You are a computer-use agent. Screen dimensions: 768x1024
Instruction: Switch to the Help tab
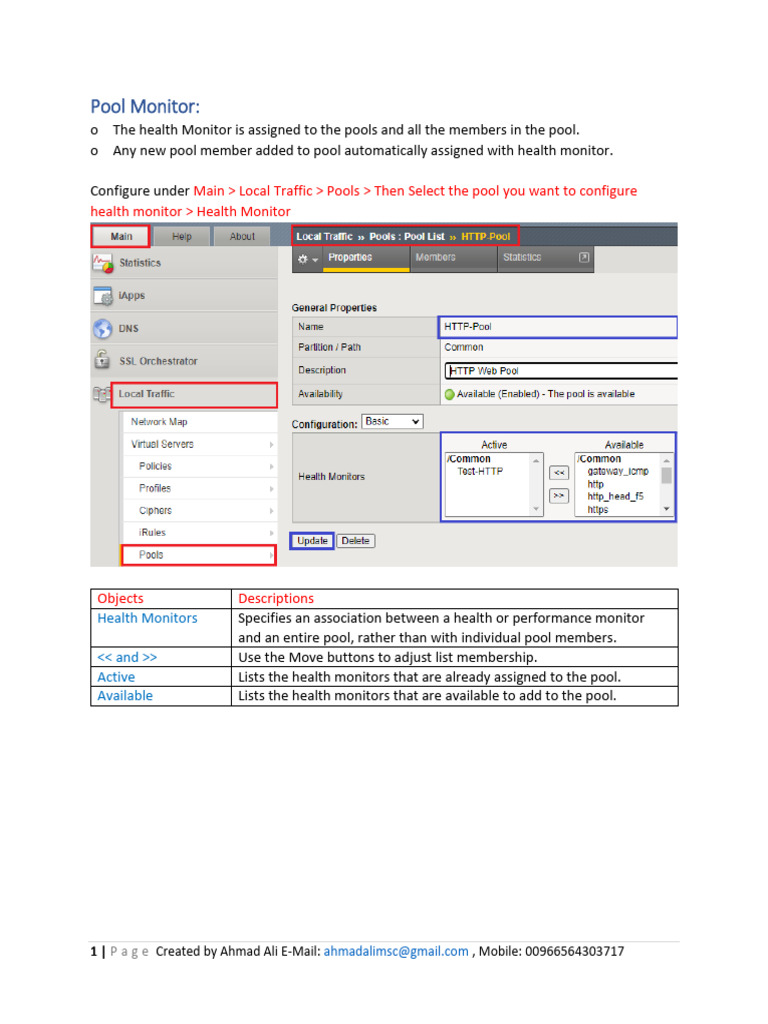point(182,236)
